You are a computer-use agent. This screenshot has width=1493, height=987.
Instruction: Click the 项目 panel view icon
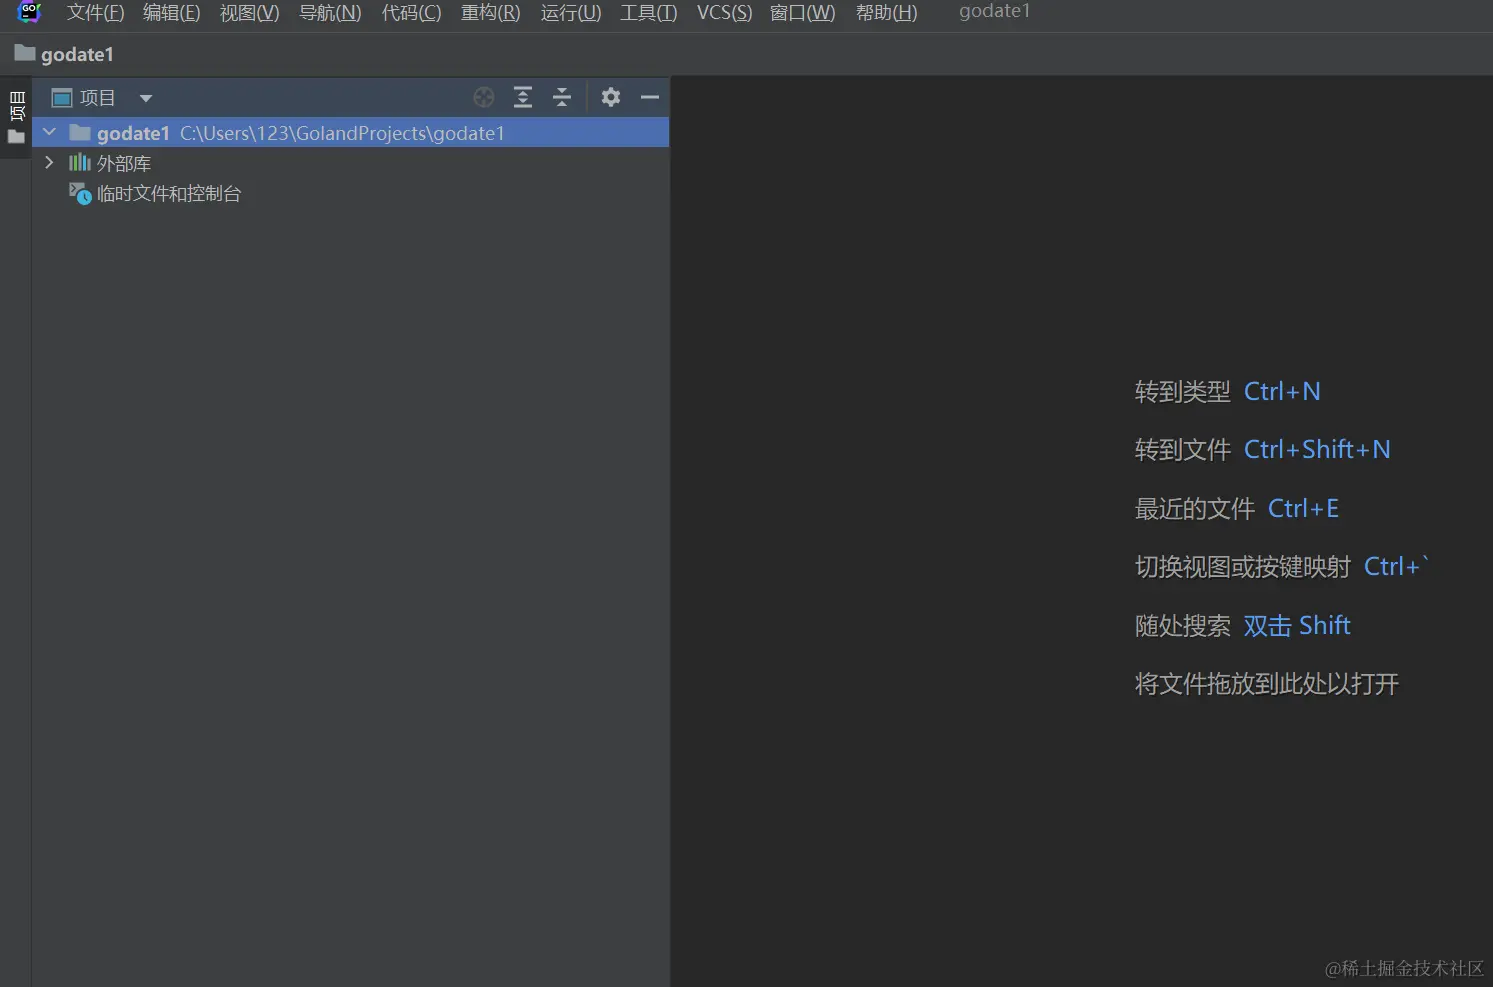[62, 98]
